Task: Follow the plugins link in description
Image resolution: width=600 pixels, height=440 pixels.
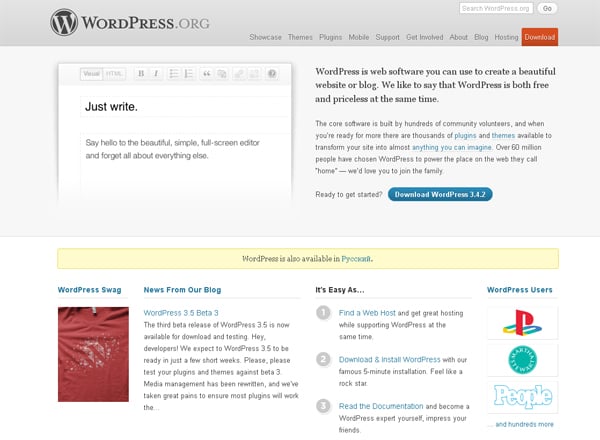Action: click(x=465, y=135)
